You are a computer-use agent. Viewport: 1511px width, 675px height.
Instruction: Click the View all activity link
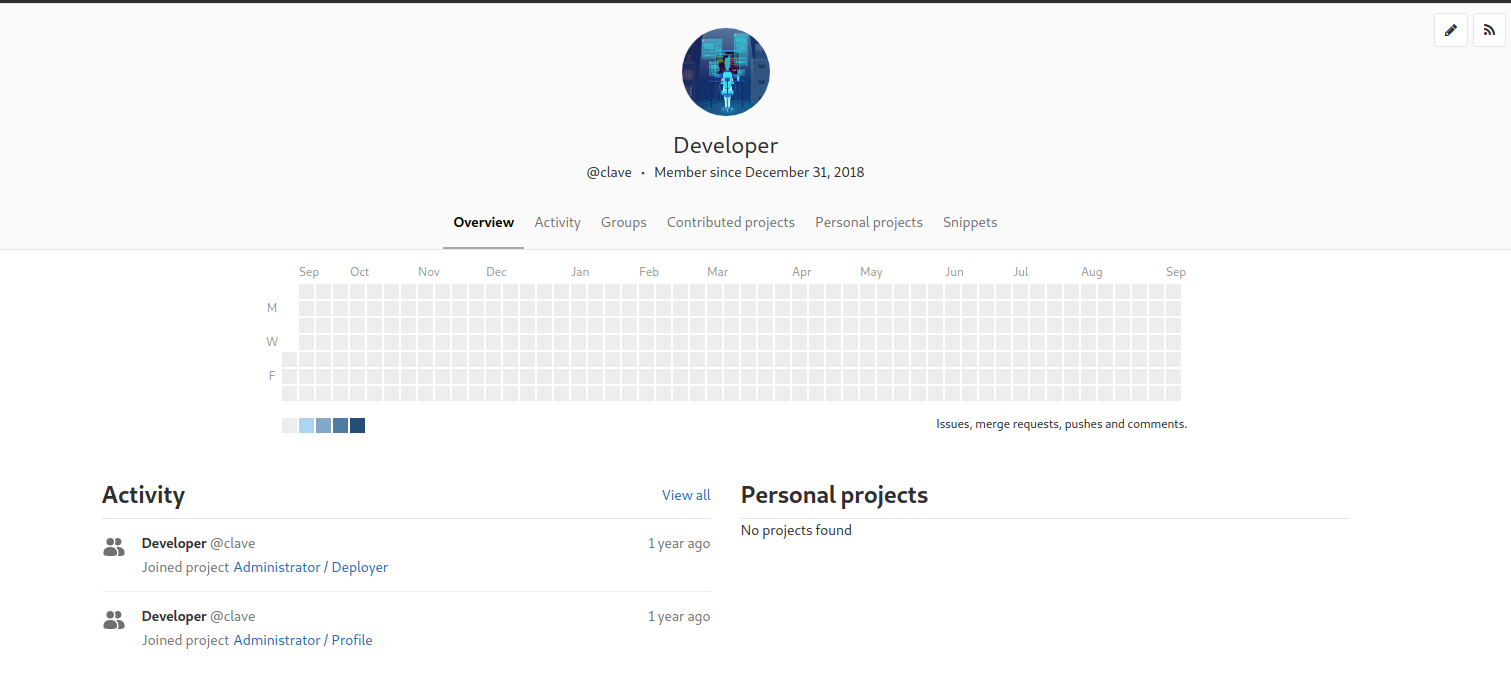[x=685, y=494]
